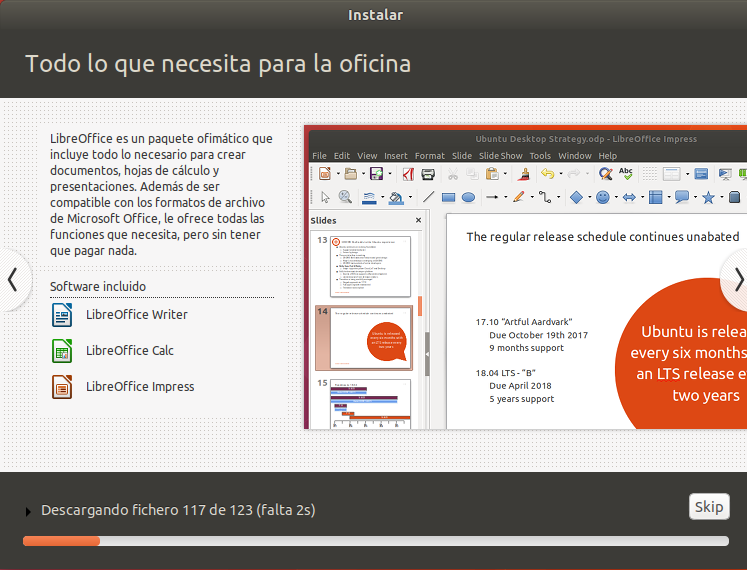Open the Edit menu in Impress
Image resolution: width=747 pixels, height=570 pixels.
point(342,156)
